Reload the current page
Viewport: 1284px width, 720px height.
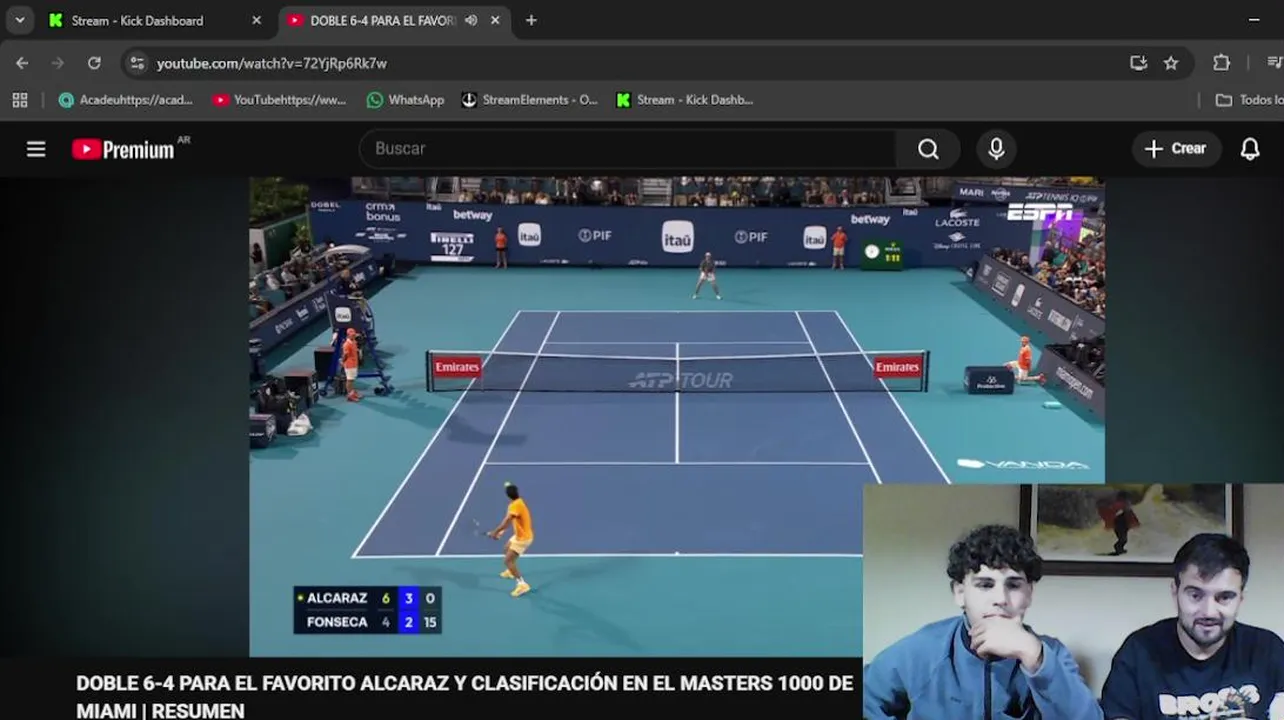94,63
